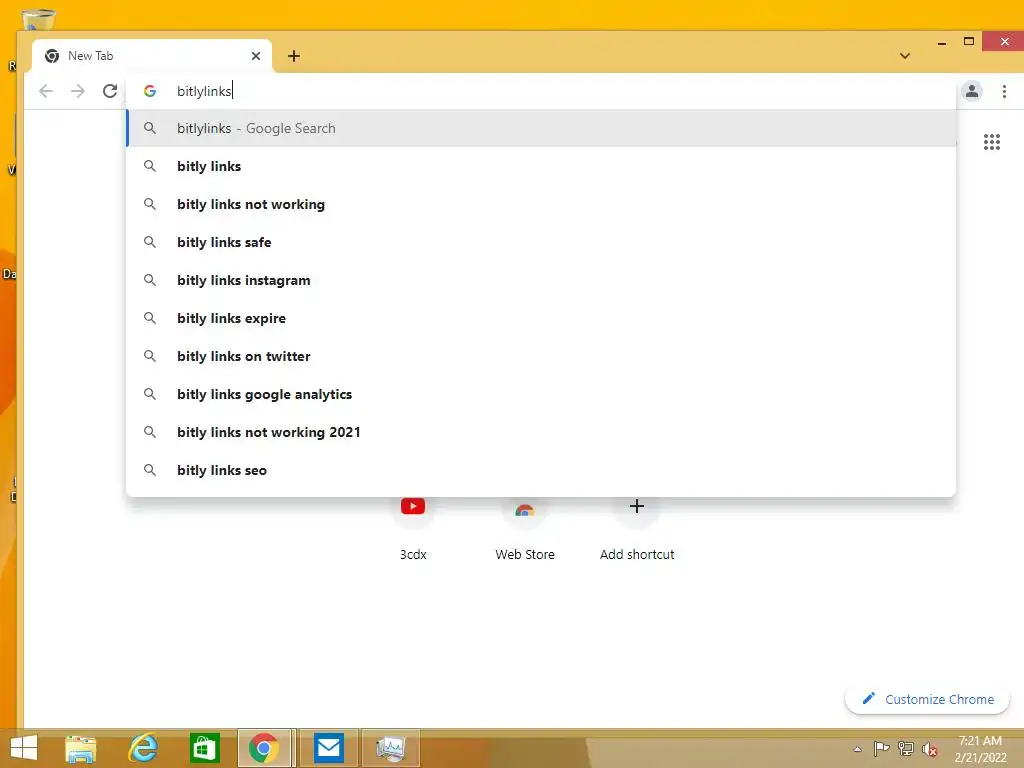Choose 'bitlylinks - Google Search' suggestion
Viewport: 1024px width, 768px height.
[x=541, y=128]
